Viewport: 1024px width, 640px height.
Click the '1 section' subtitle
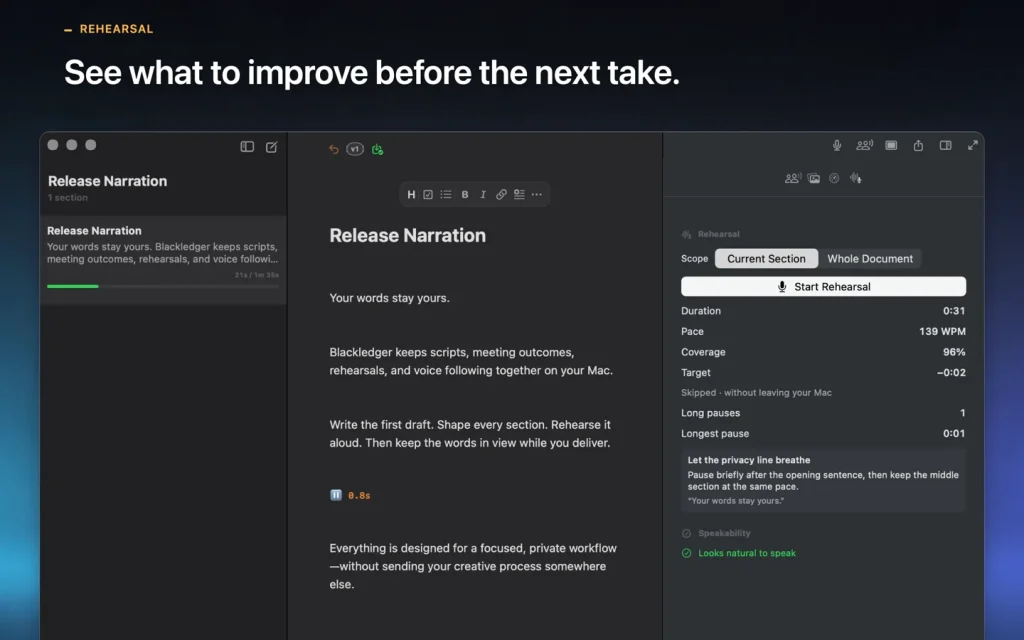(67, 198)
